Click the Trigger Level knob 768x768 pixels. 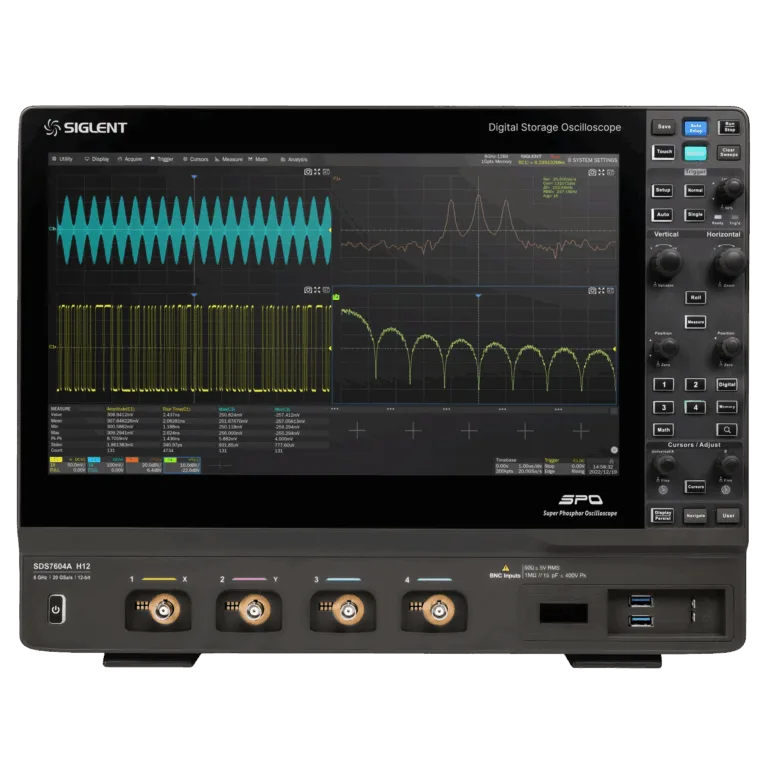tap(730, 188)
